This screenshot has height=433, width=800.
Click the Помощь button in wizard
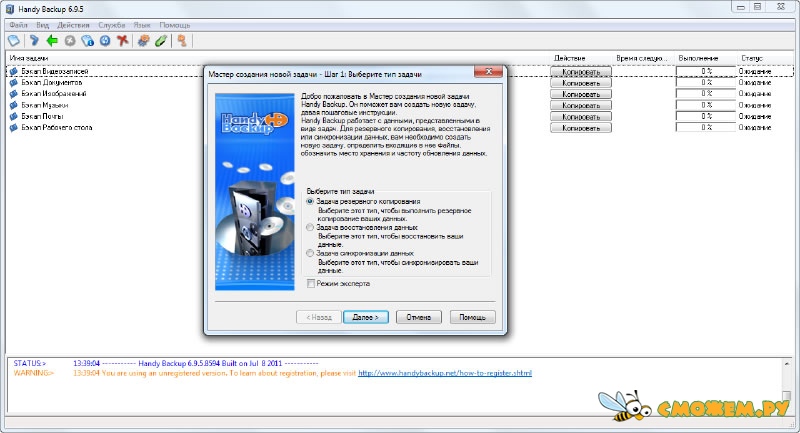[472, 317]
